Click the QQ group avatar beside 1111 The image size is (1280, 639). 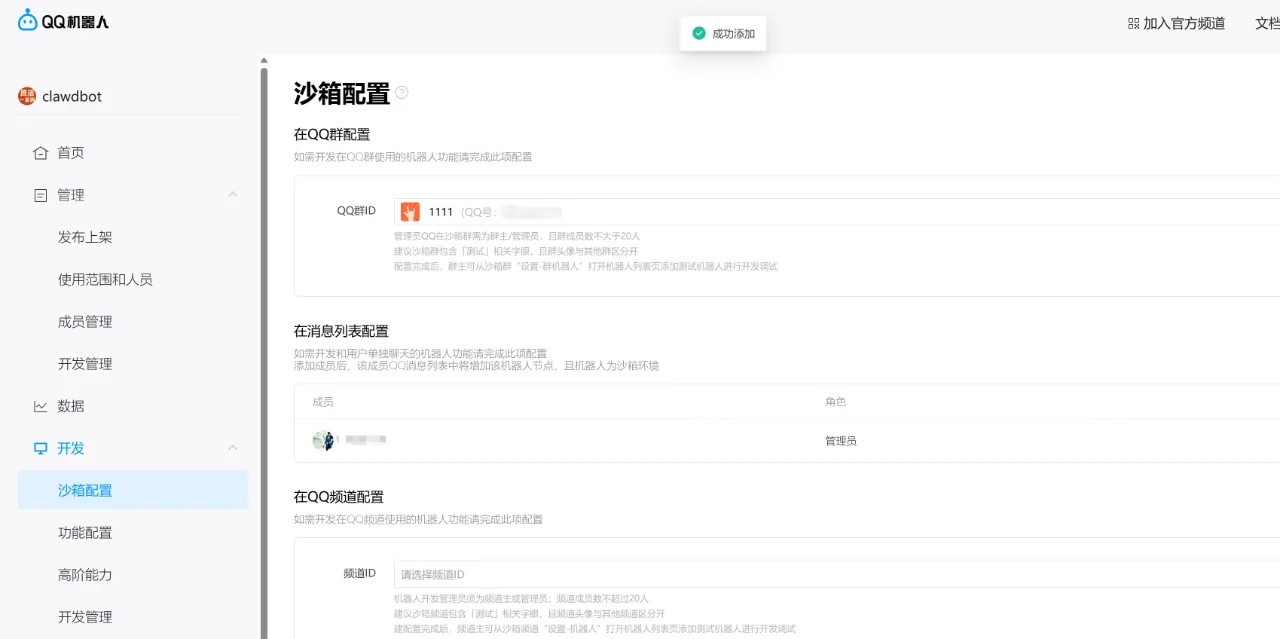[x=410, y=211]
